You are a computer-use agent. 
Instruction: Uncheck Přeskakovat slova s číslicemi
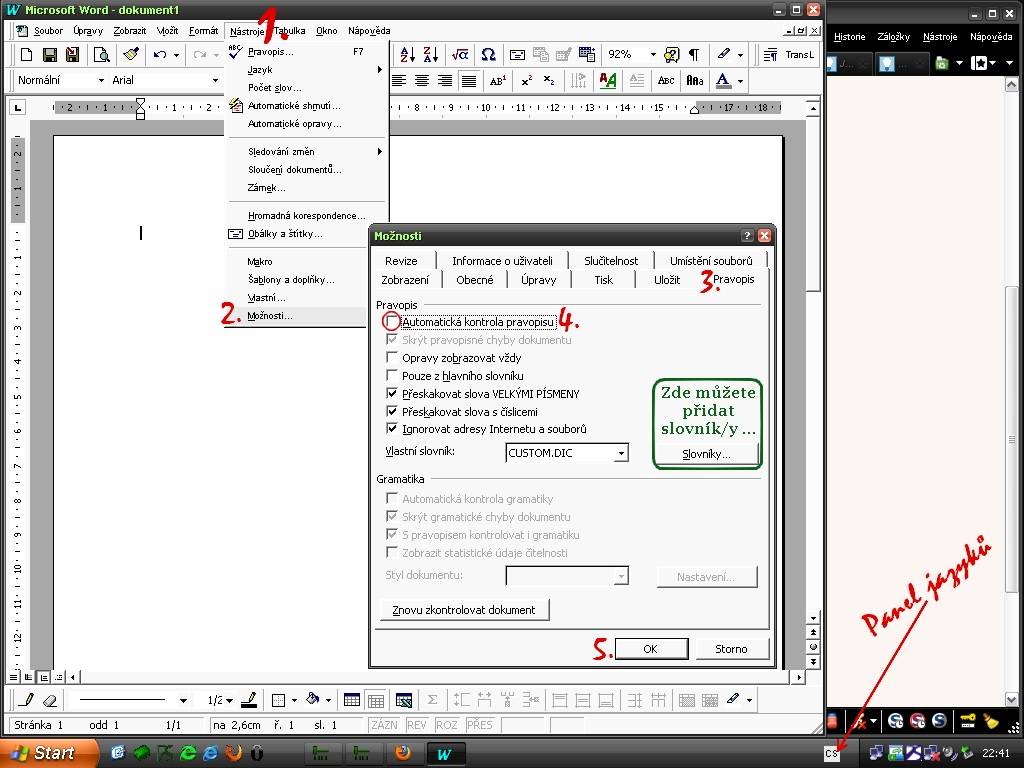[x=392, y=411]
